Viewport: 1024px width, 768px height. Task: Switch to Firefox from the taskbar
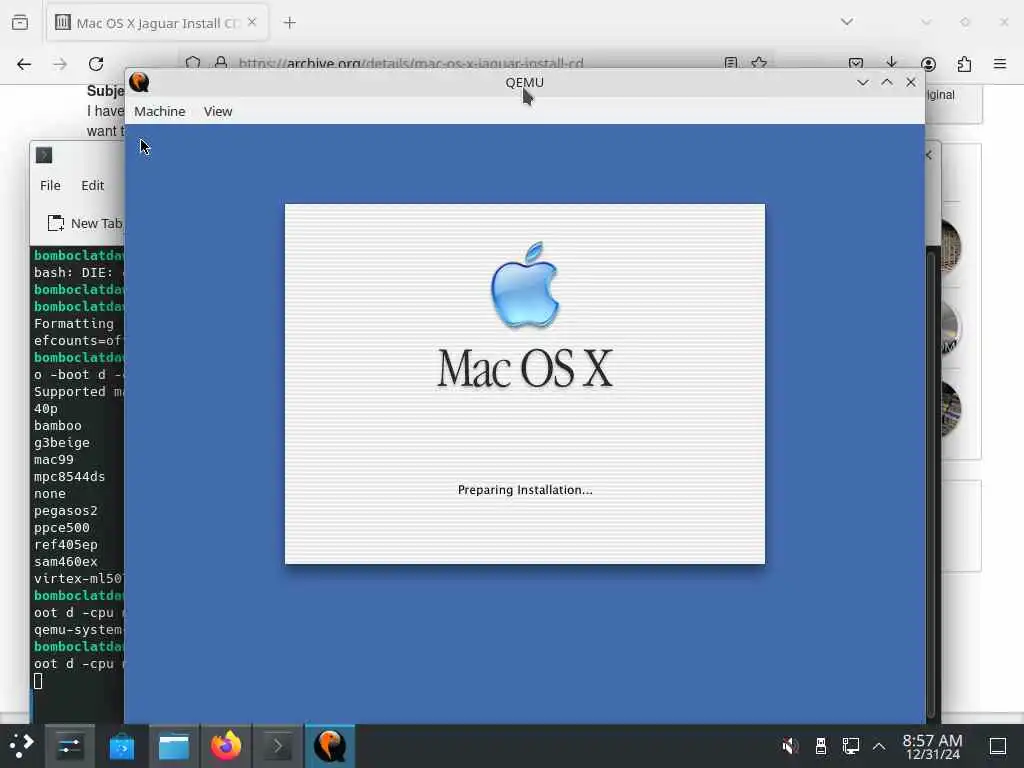coord(226,746)
